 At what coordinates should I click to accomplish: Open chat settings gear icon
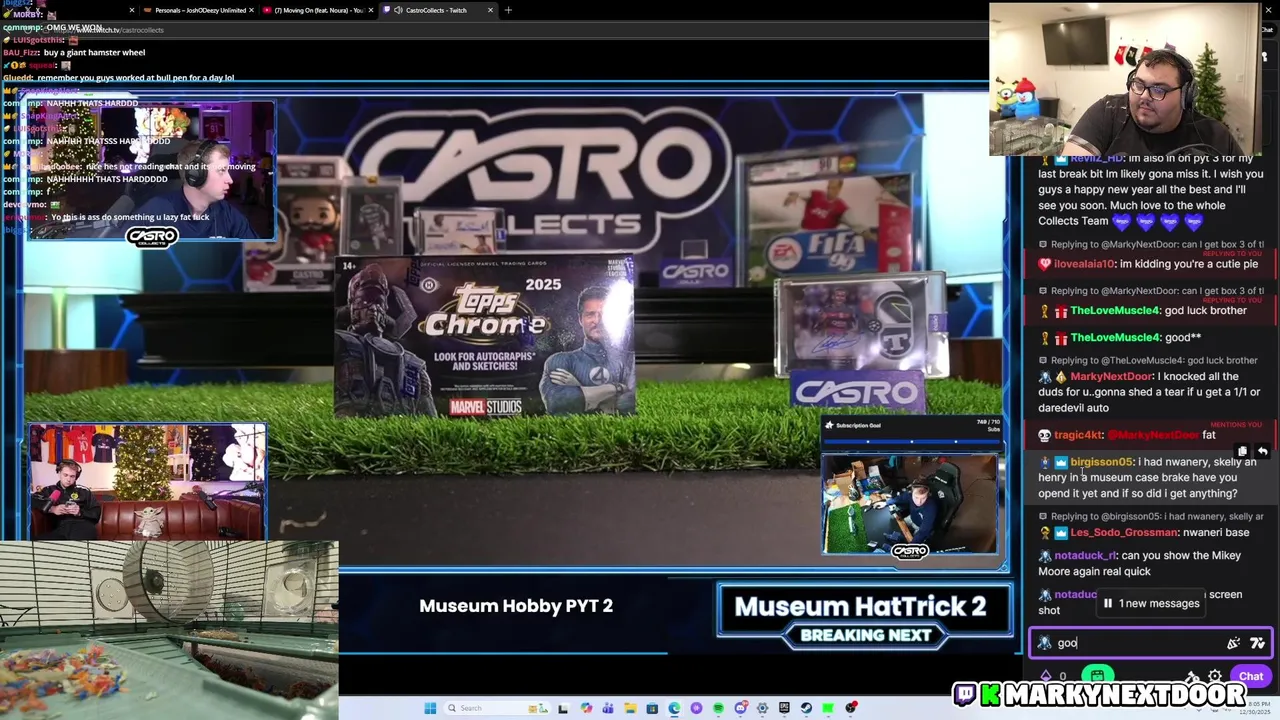click(1215, 676)
